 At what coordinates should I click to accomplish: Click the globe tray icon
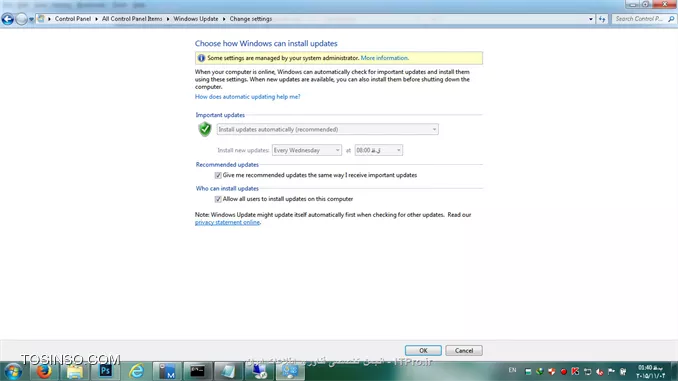pos(540,371)
